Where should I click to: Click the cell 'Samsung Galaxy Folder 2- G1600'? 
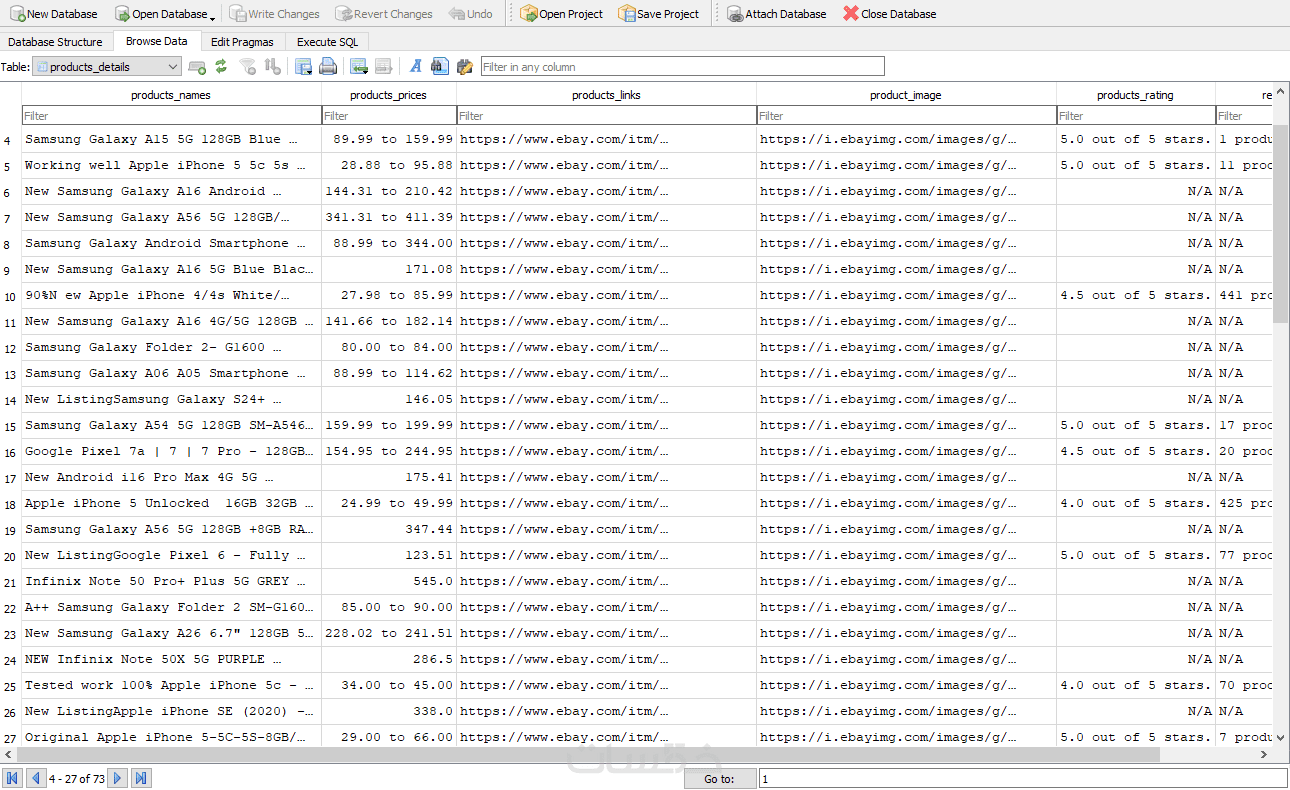point(171,348)
